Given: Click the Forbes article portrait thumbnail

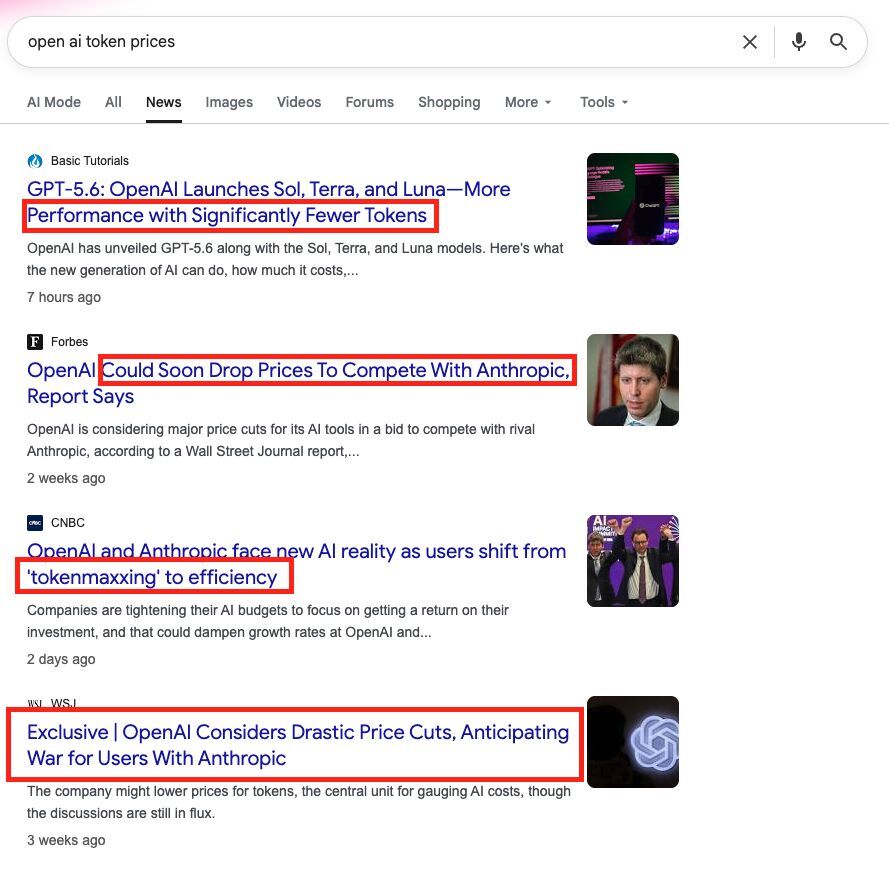Looking at the screenshot, I should pyautogui.click(x=633, y=380).
